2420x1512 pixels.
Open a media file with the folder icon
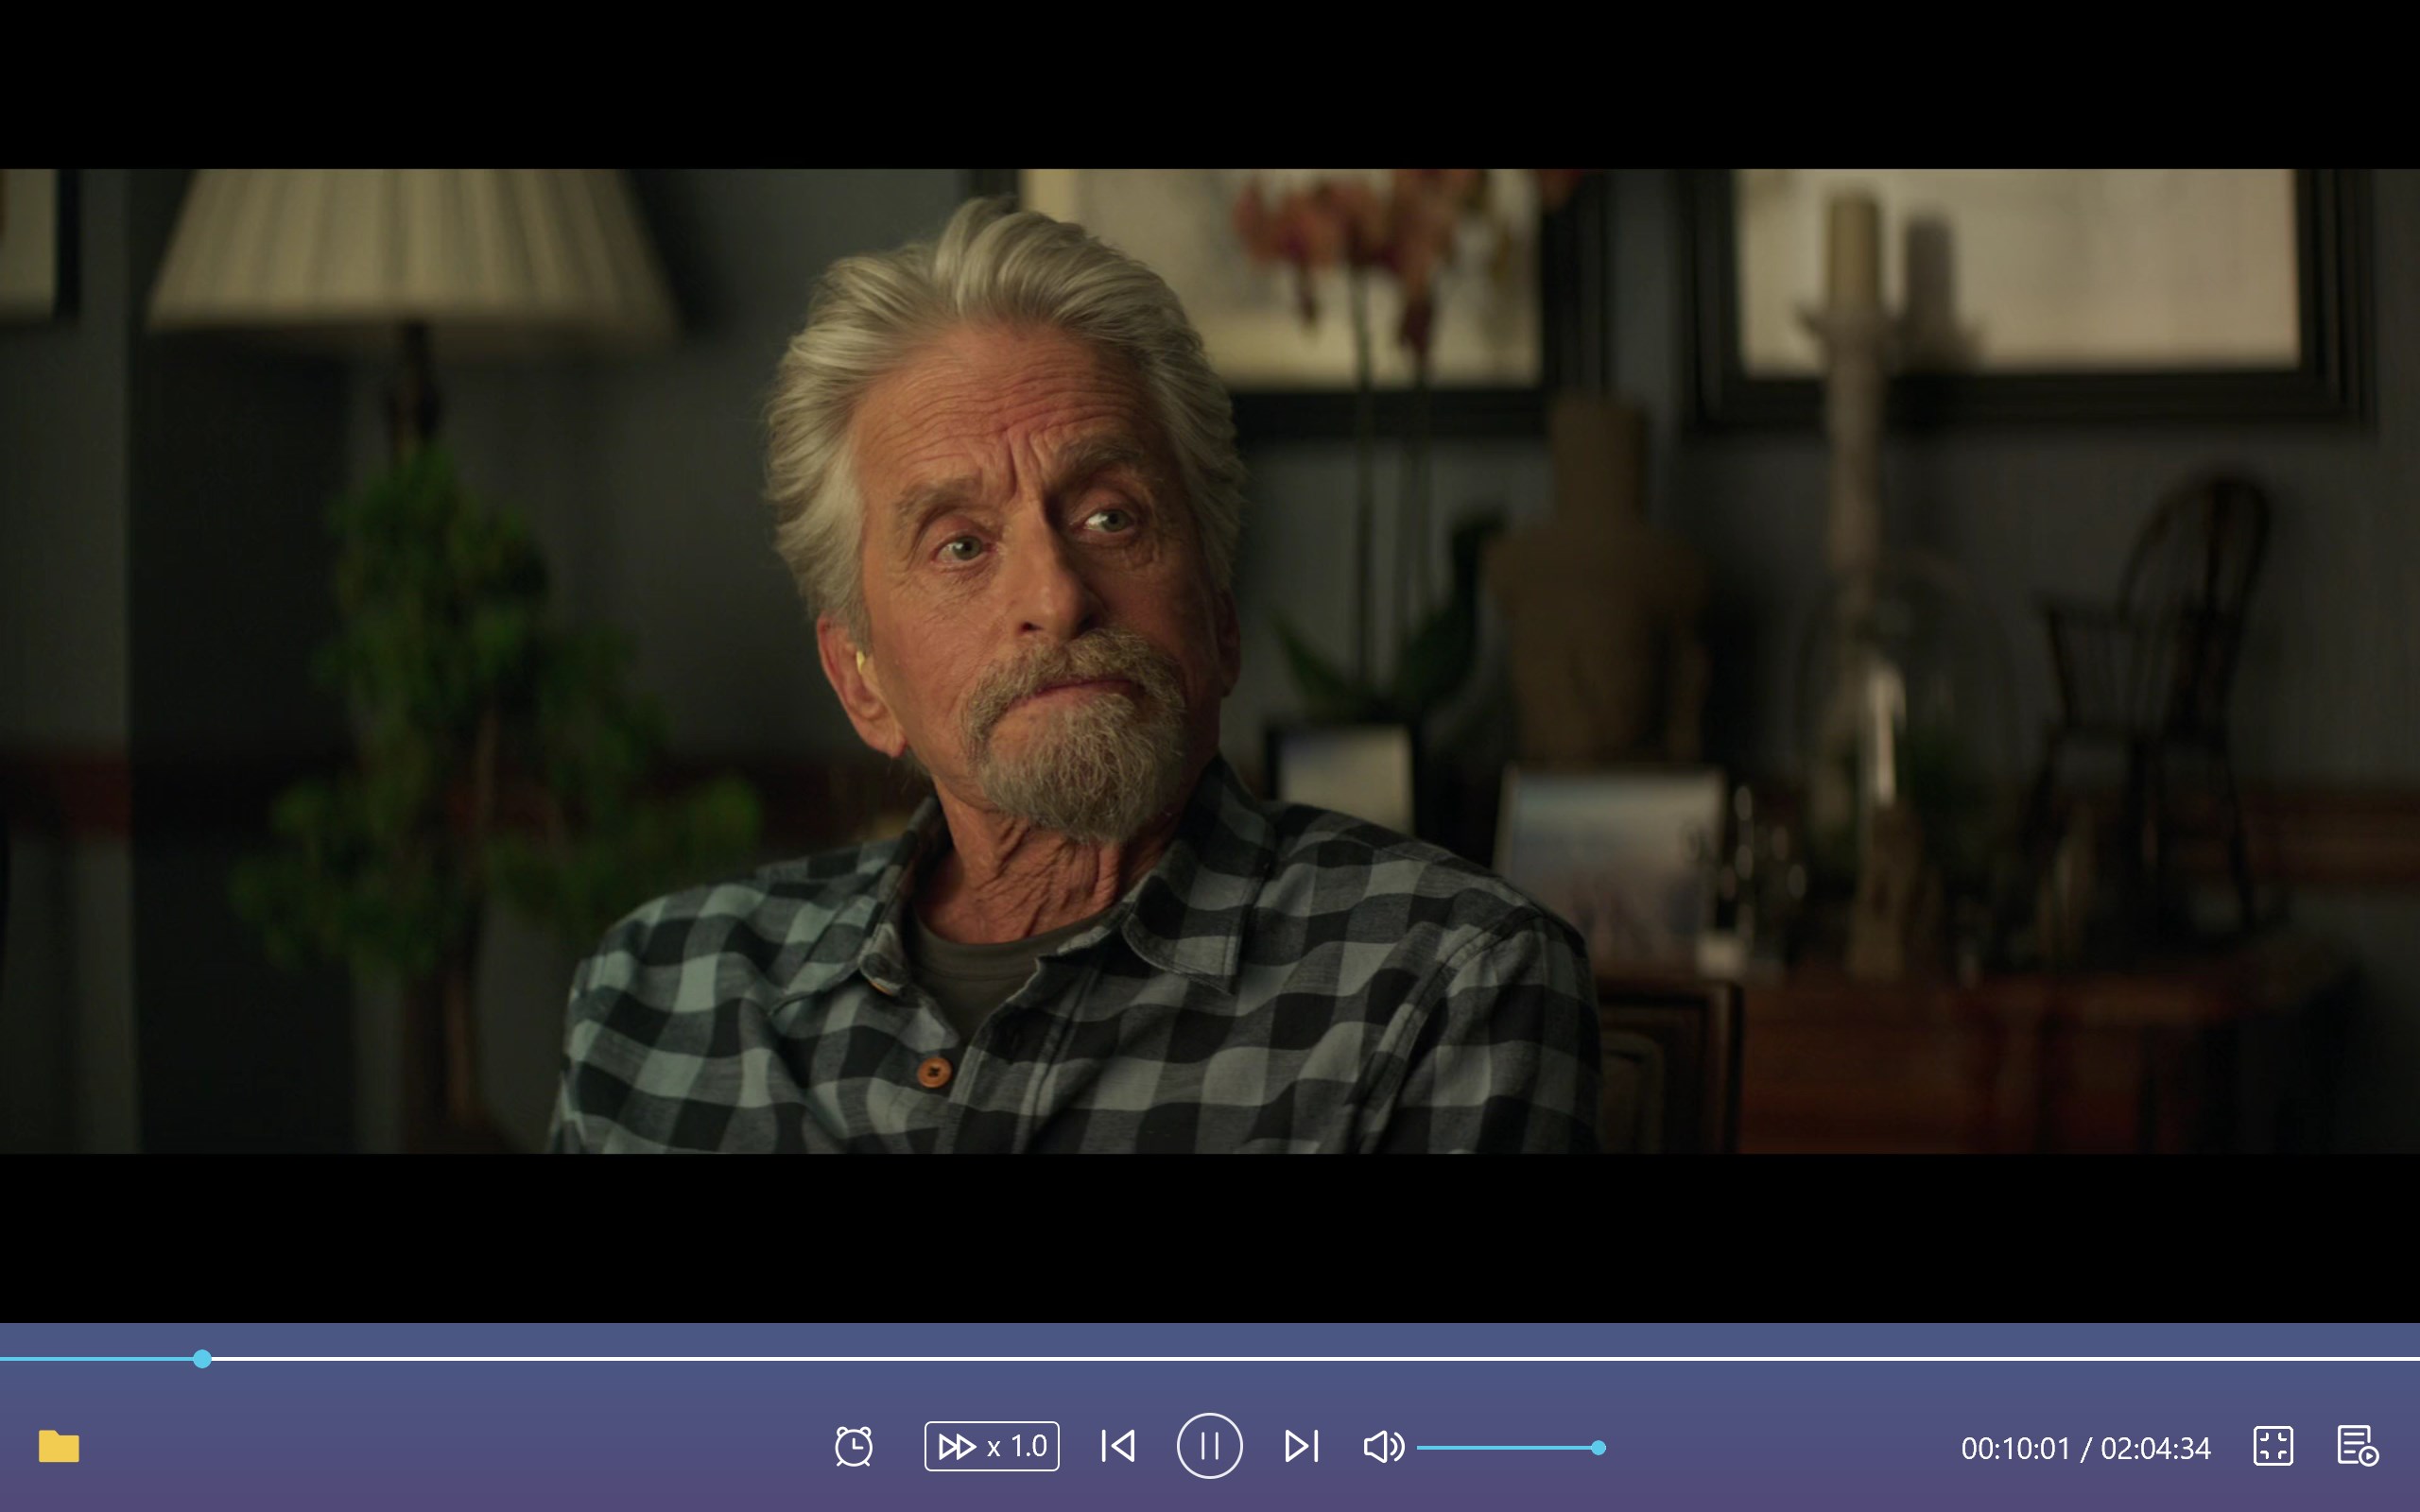point(59,1446)
